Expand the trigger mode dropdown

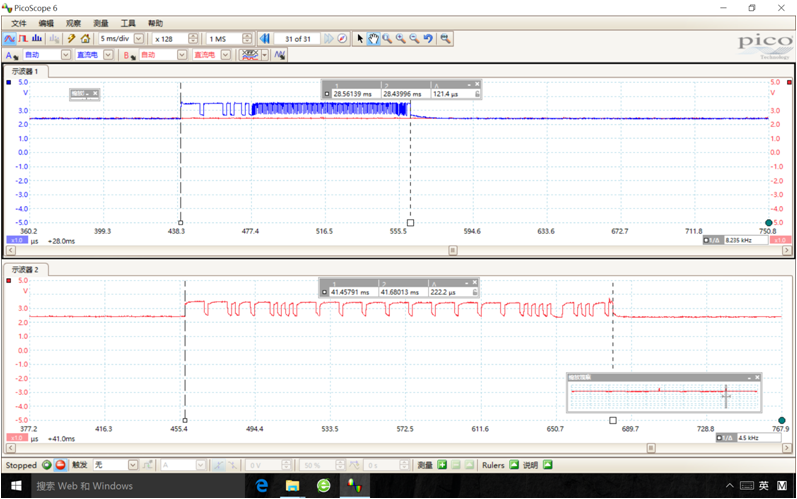[133, 465]
